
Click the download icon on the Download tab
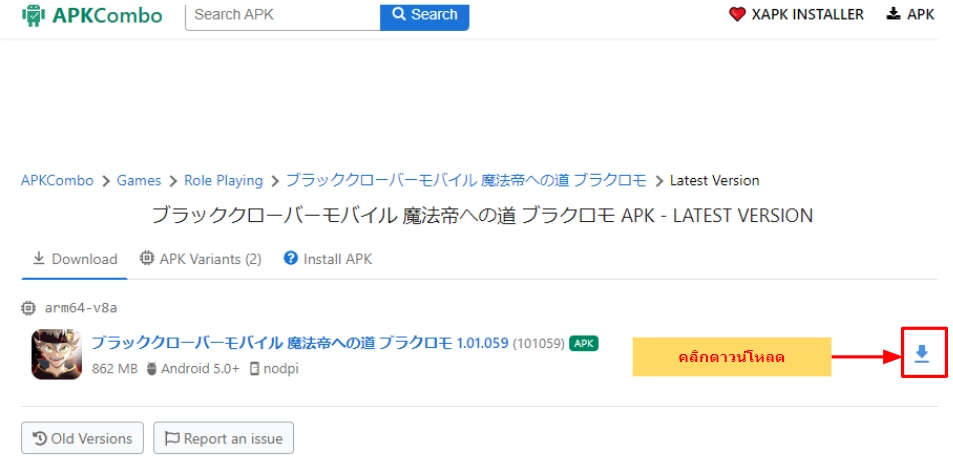39,258
